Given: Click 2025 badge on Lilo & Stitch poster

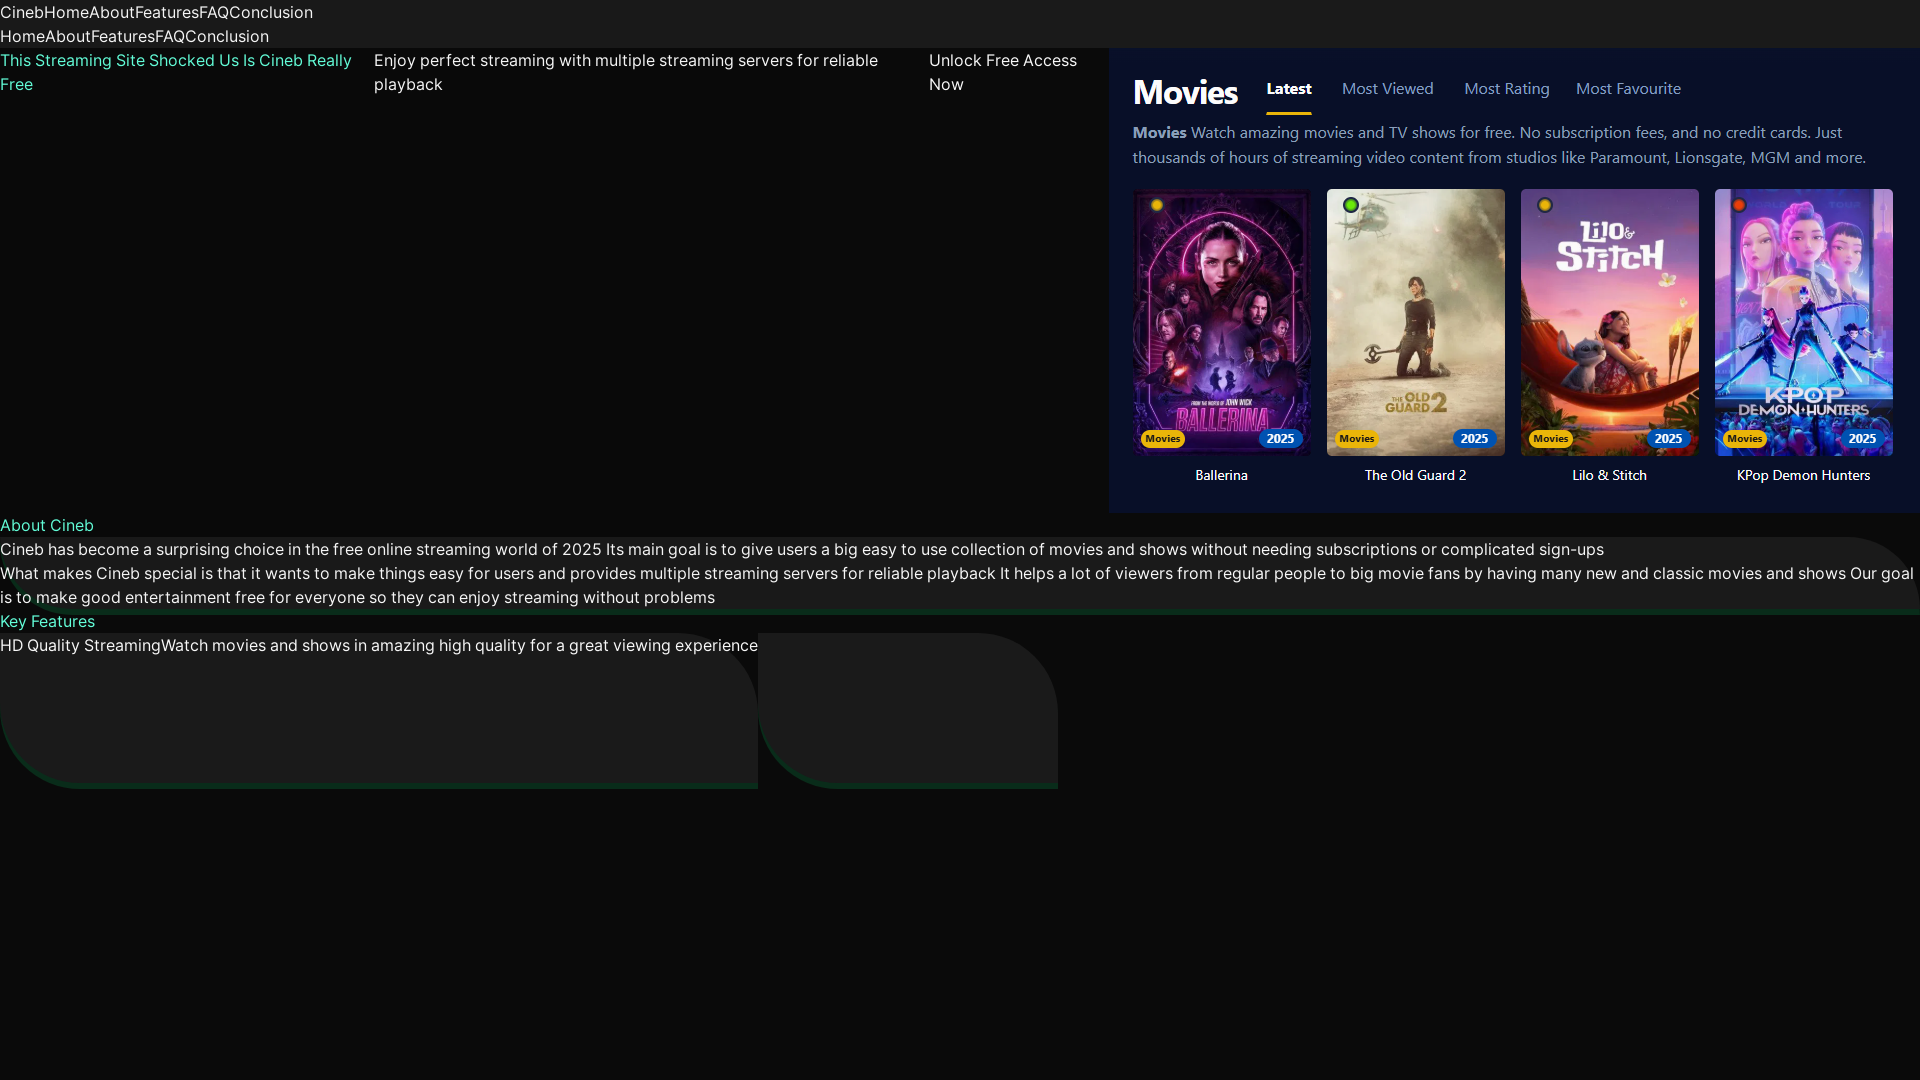Looking at the screenshot, I should point(1668,438).
